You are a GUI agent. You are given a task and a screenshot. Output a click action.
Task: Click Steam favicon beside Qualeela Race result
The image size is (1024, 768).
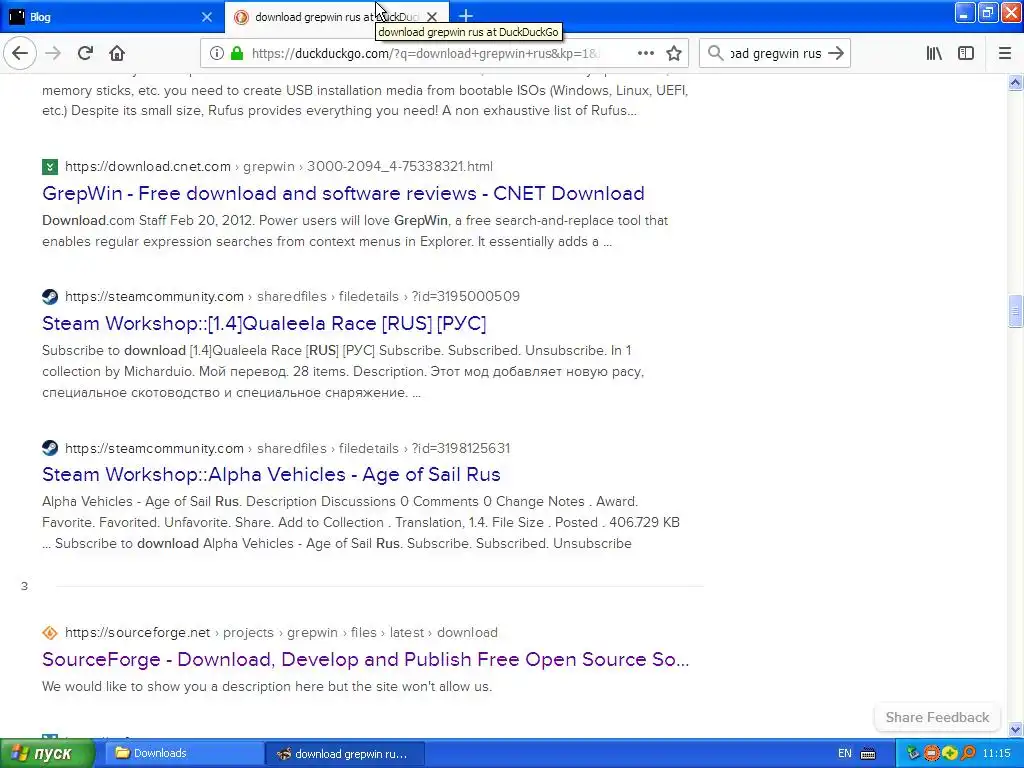pos(50,296)
